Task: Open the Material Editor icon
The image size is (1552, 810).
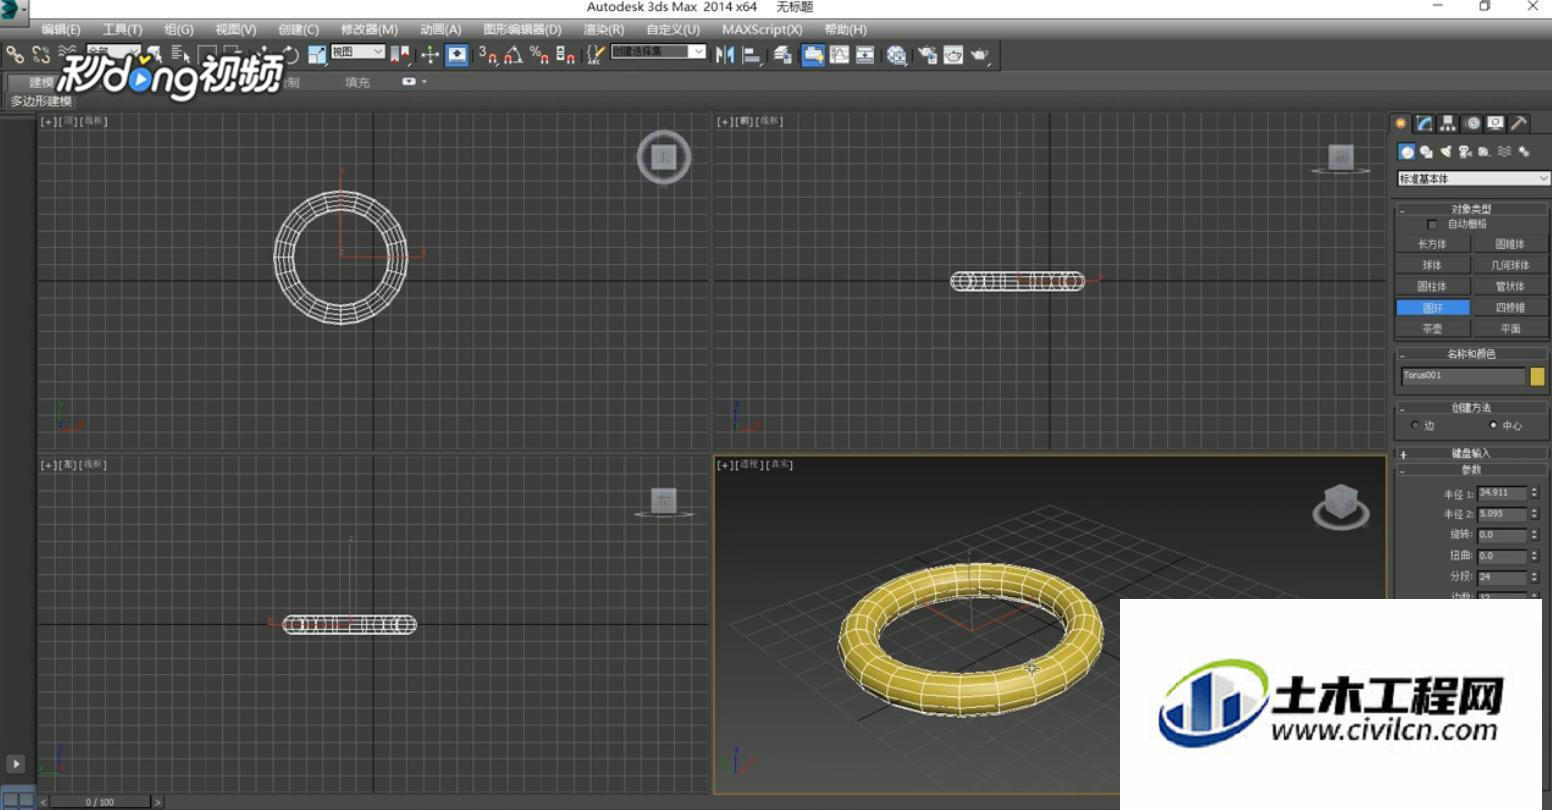Action: pos(897,55)
